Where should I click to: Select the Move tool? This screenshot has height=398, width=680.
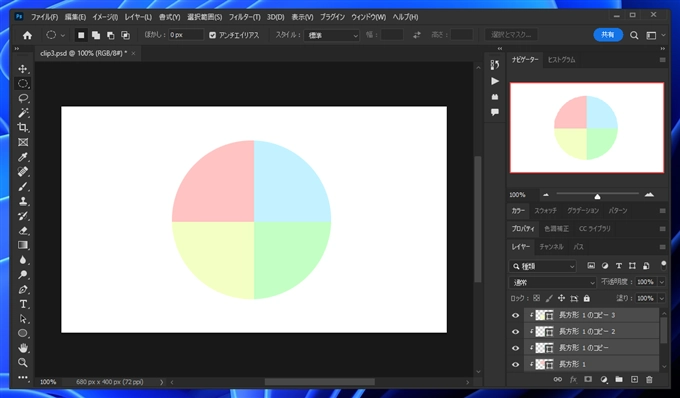[x=23, y=69]
